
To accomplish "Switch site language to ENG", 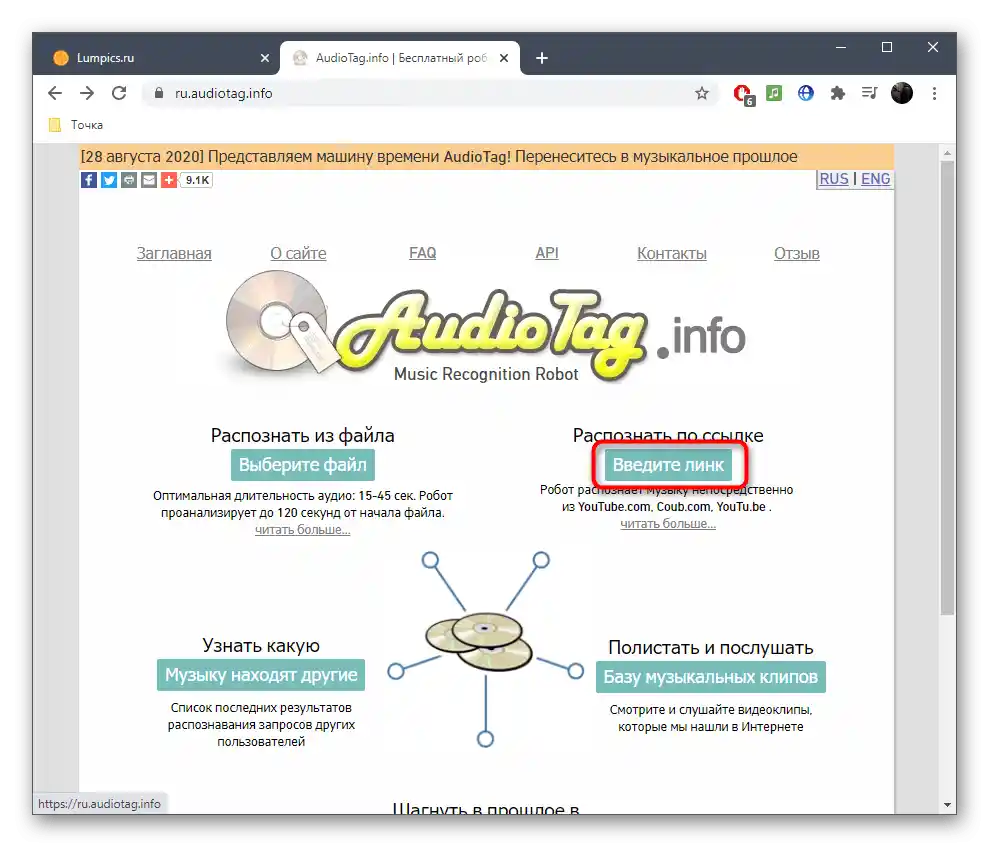I will click(875, 179).
